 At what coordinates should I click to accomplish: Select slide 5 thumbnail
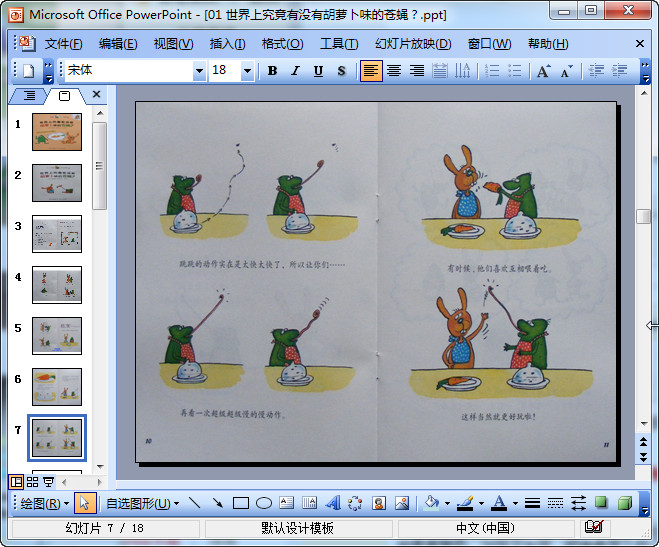coord(57,336)
